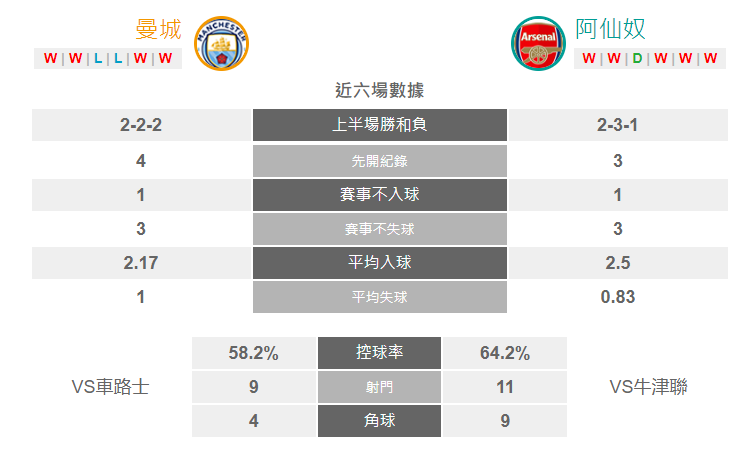Click the first blue L in Manchester City's form
Image resolution: width=756 pixels, height=451 pixels.
point(98,58)
